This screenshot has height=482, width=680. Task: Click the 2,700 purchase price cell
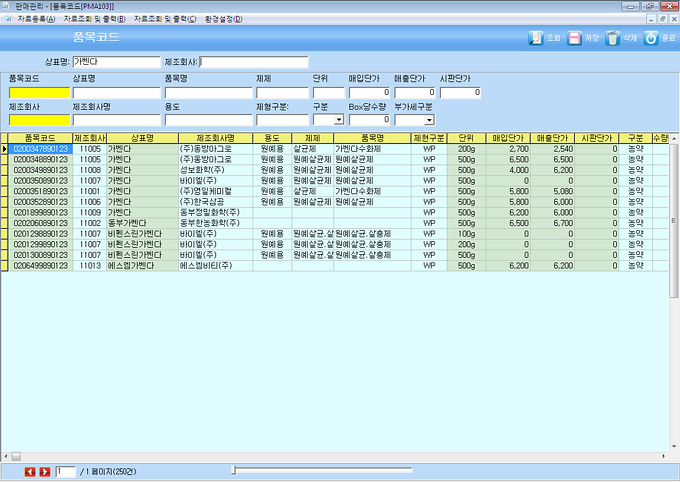(x=508, y=149)
